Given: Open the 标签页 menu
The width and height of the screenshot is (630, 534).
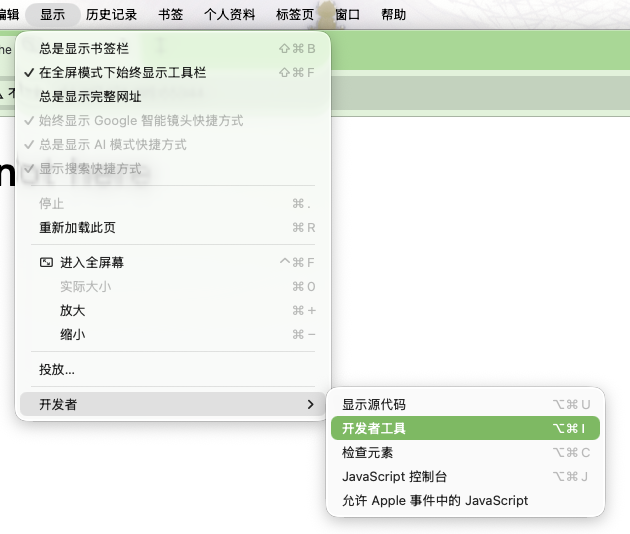Looking at the screenshot, I should point(294,15).
